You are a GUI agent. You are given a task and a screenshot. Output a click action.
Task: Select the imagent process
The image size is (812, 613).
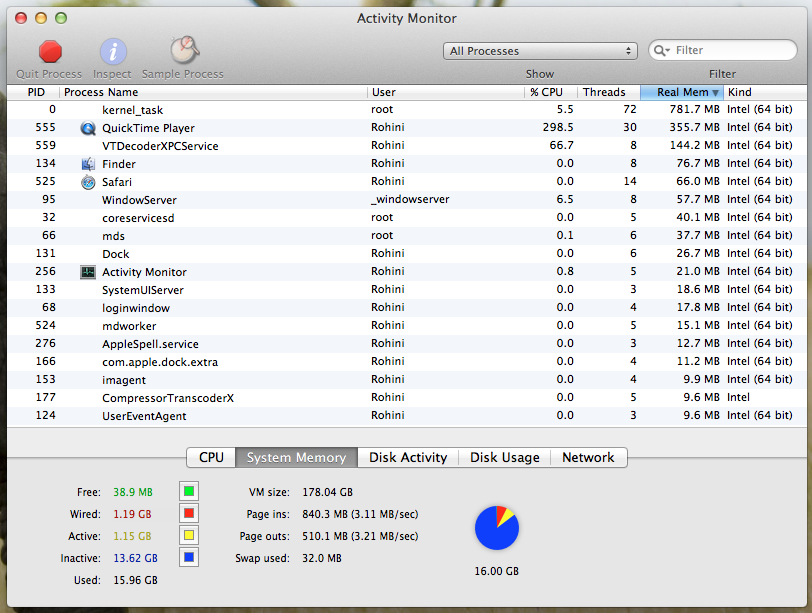tap(407, 380)
